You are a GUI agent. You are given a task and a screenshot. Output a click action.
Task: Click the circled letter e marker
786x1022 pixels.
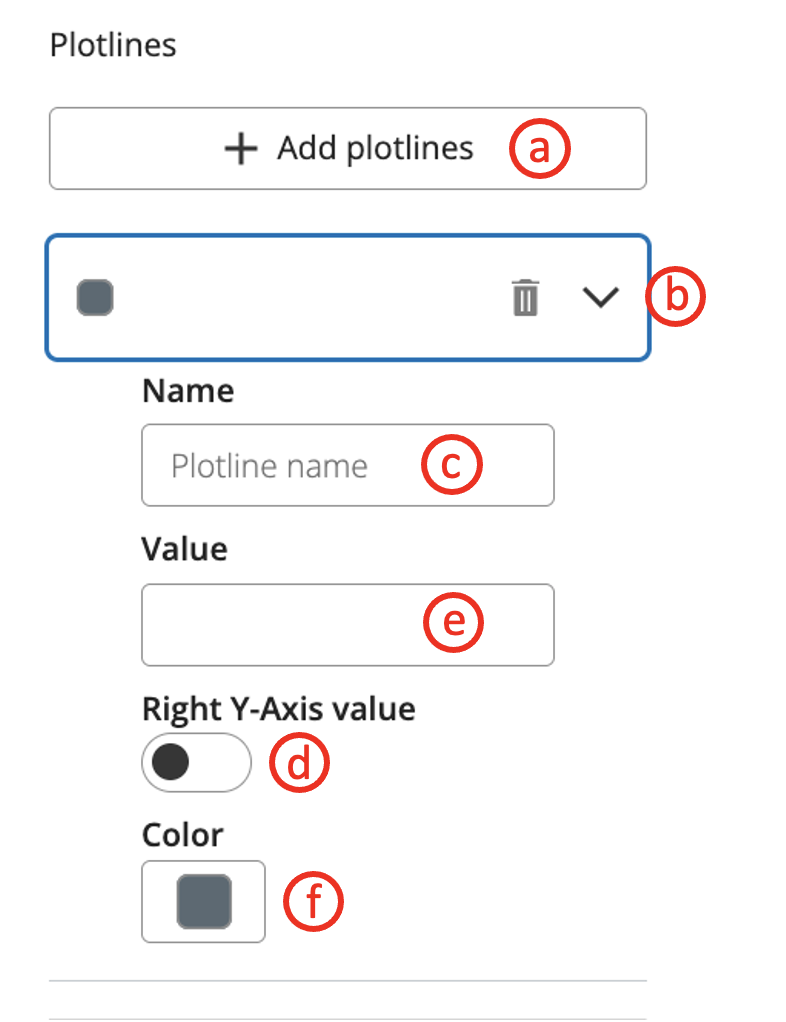tap(454, 623)
